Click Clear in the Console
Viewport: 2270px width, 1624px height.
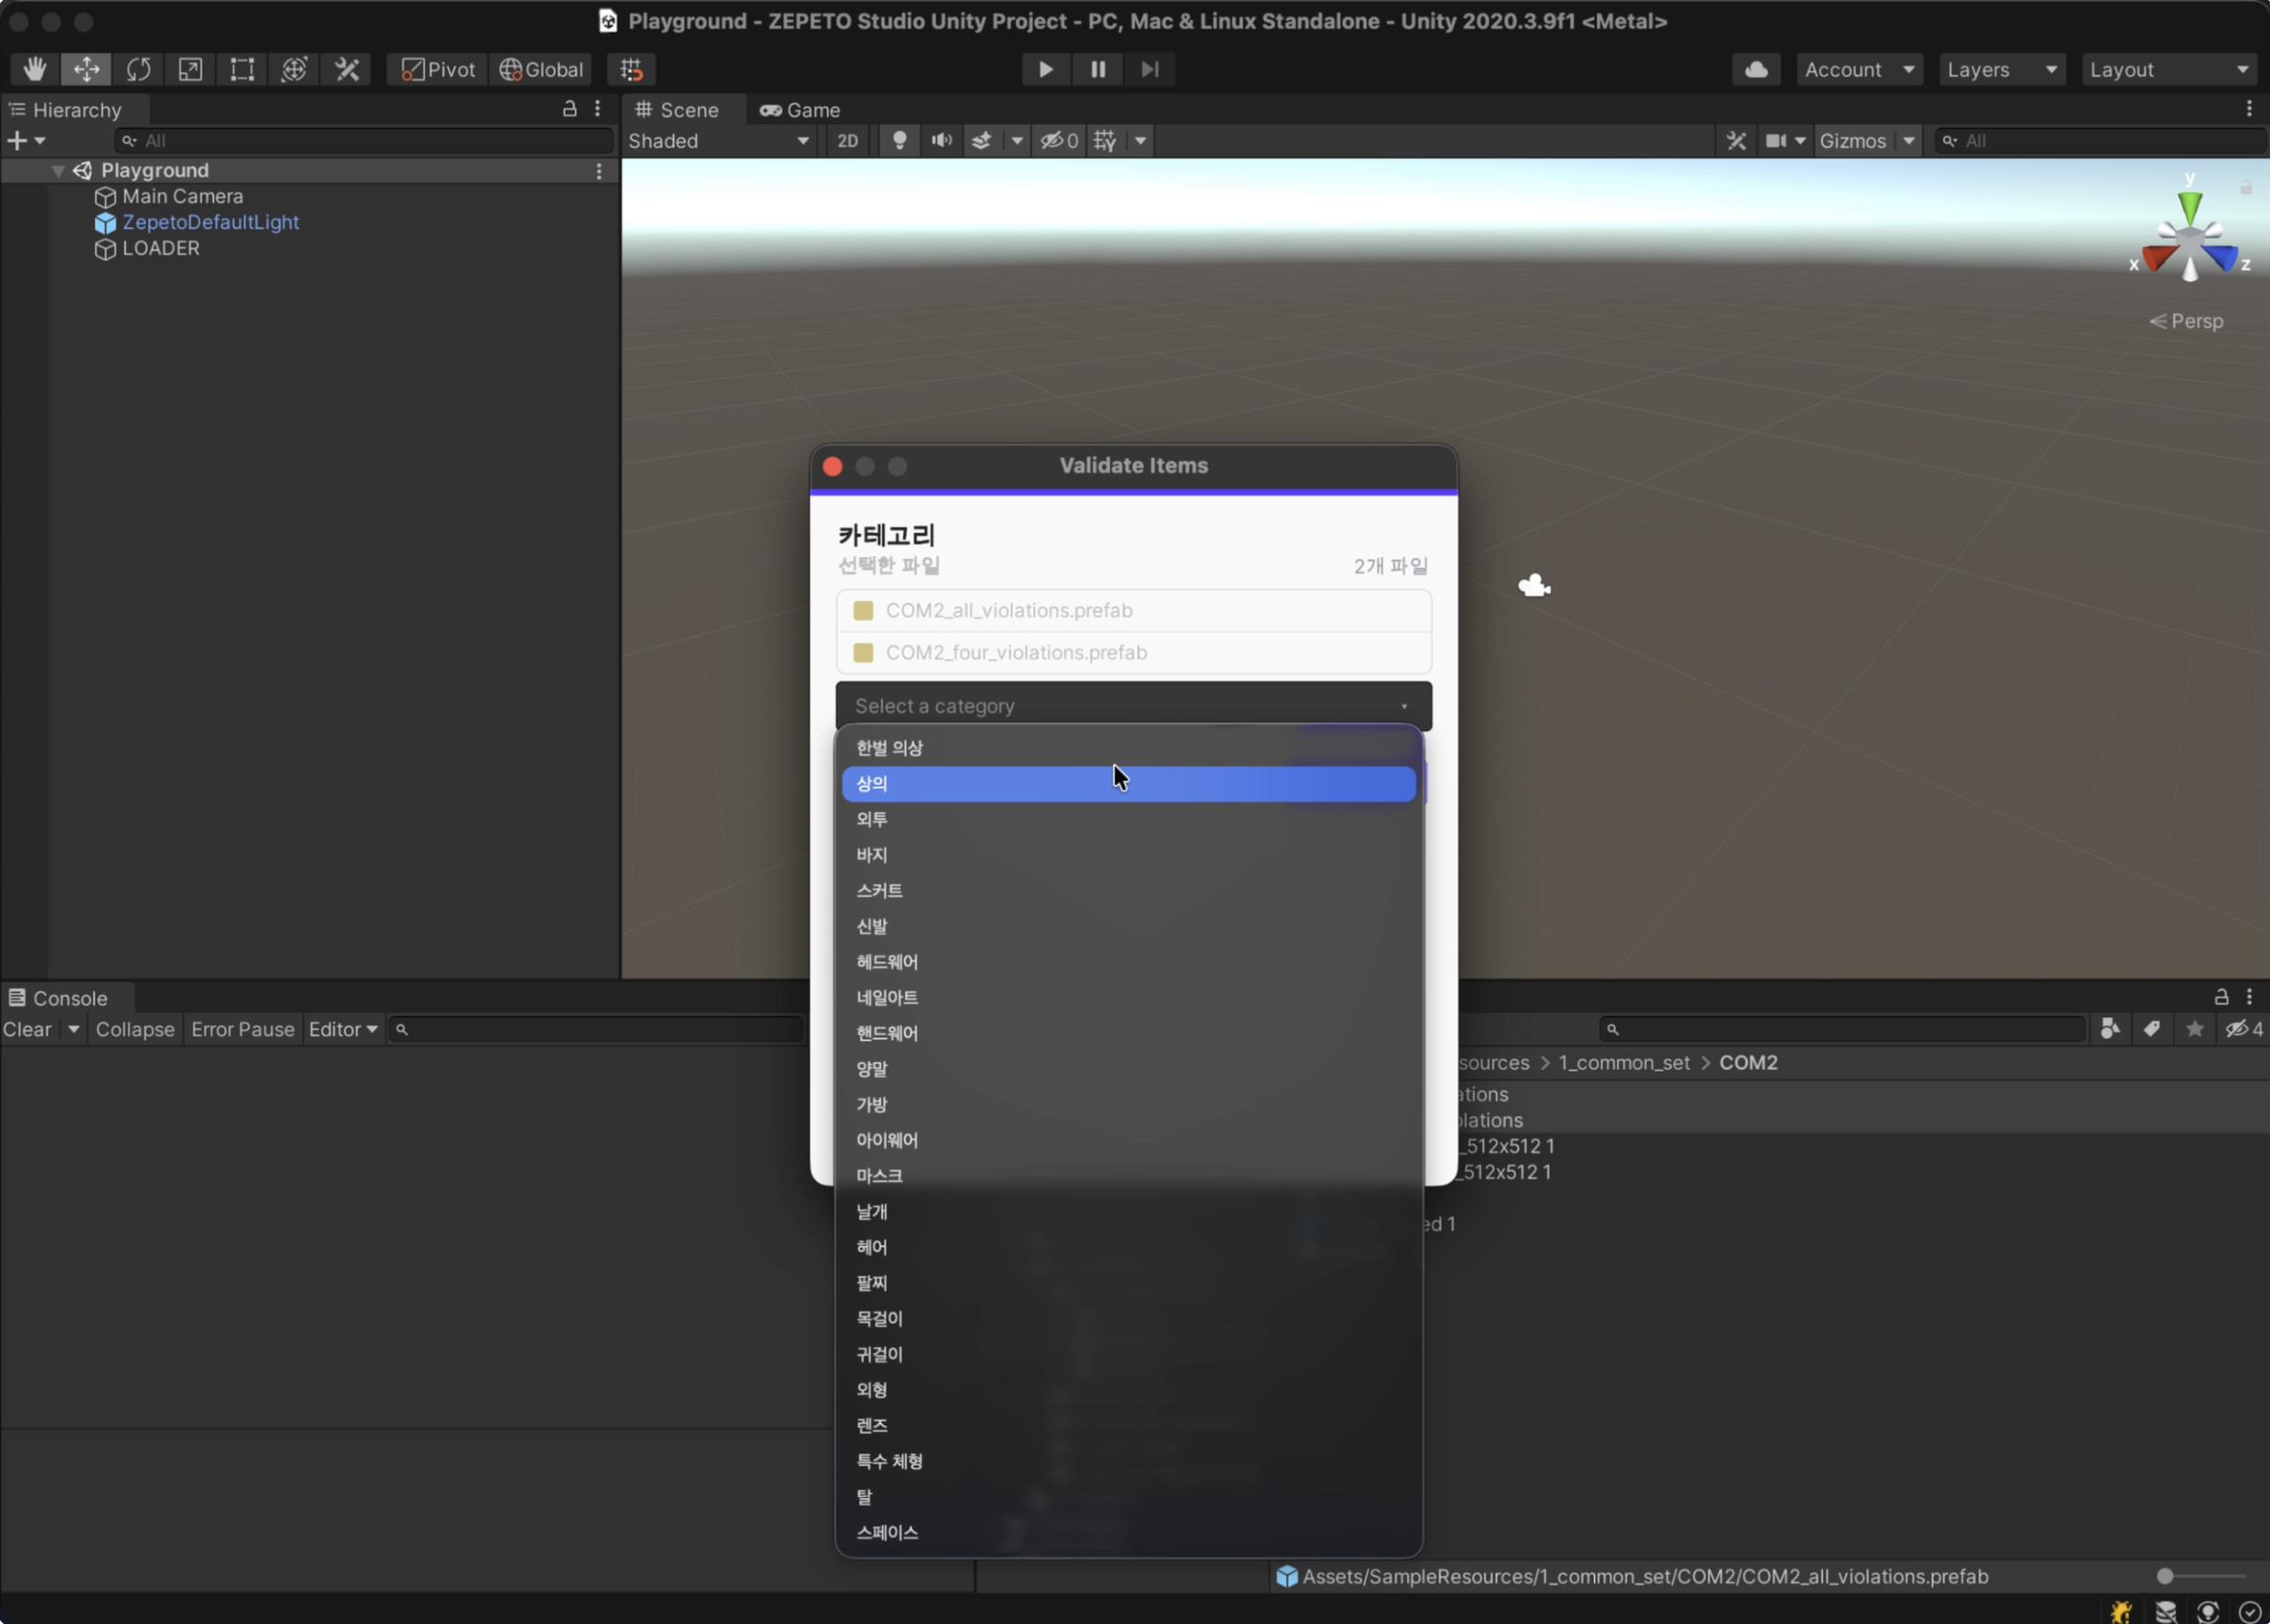pyautogui.click(x=27, y=1029)
